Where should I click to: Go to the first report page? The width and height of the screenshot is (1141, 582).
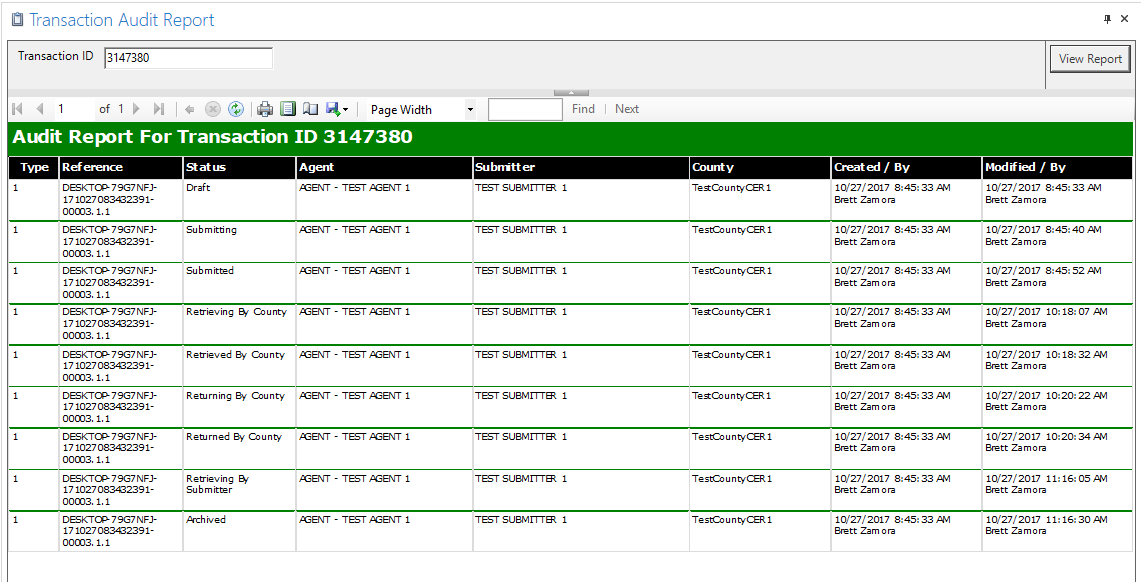click(17, 109)
